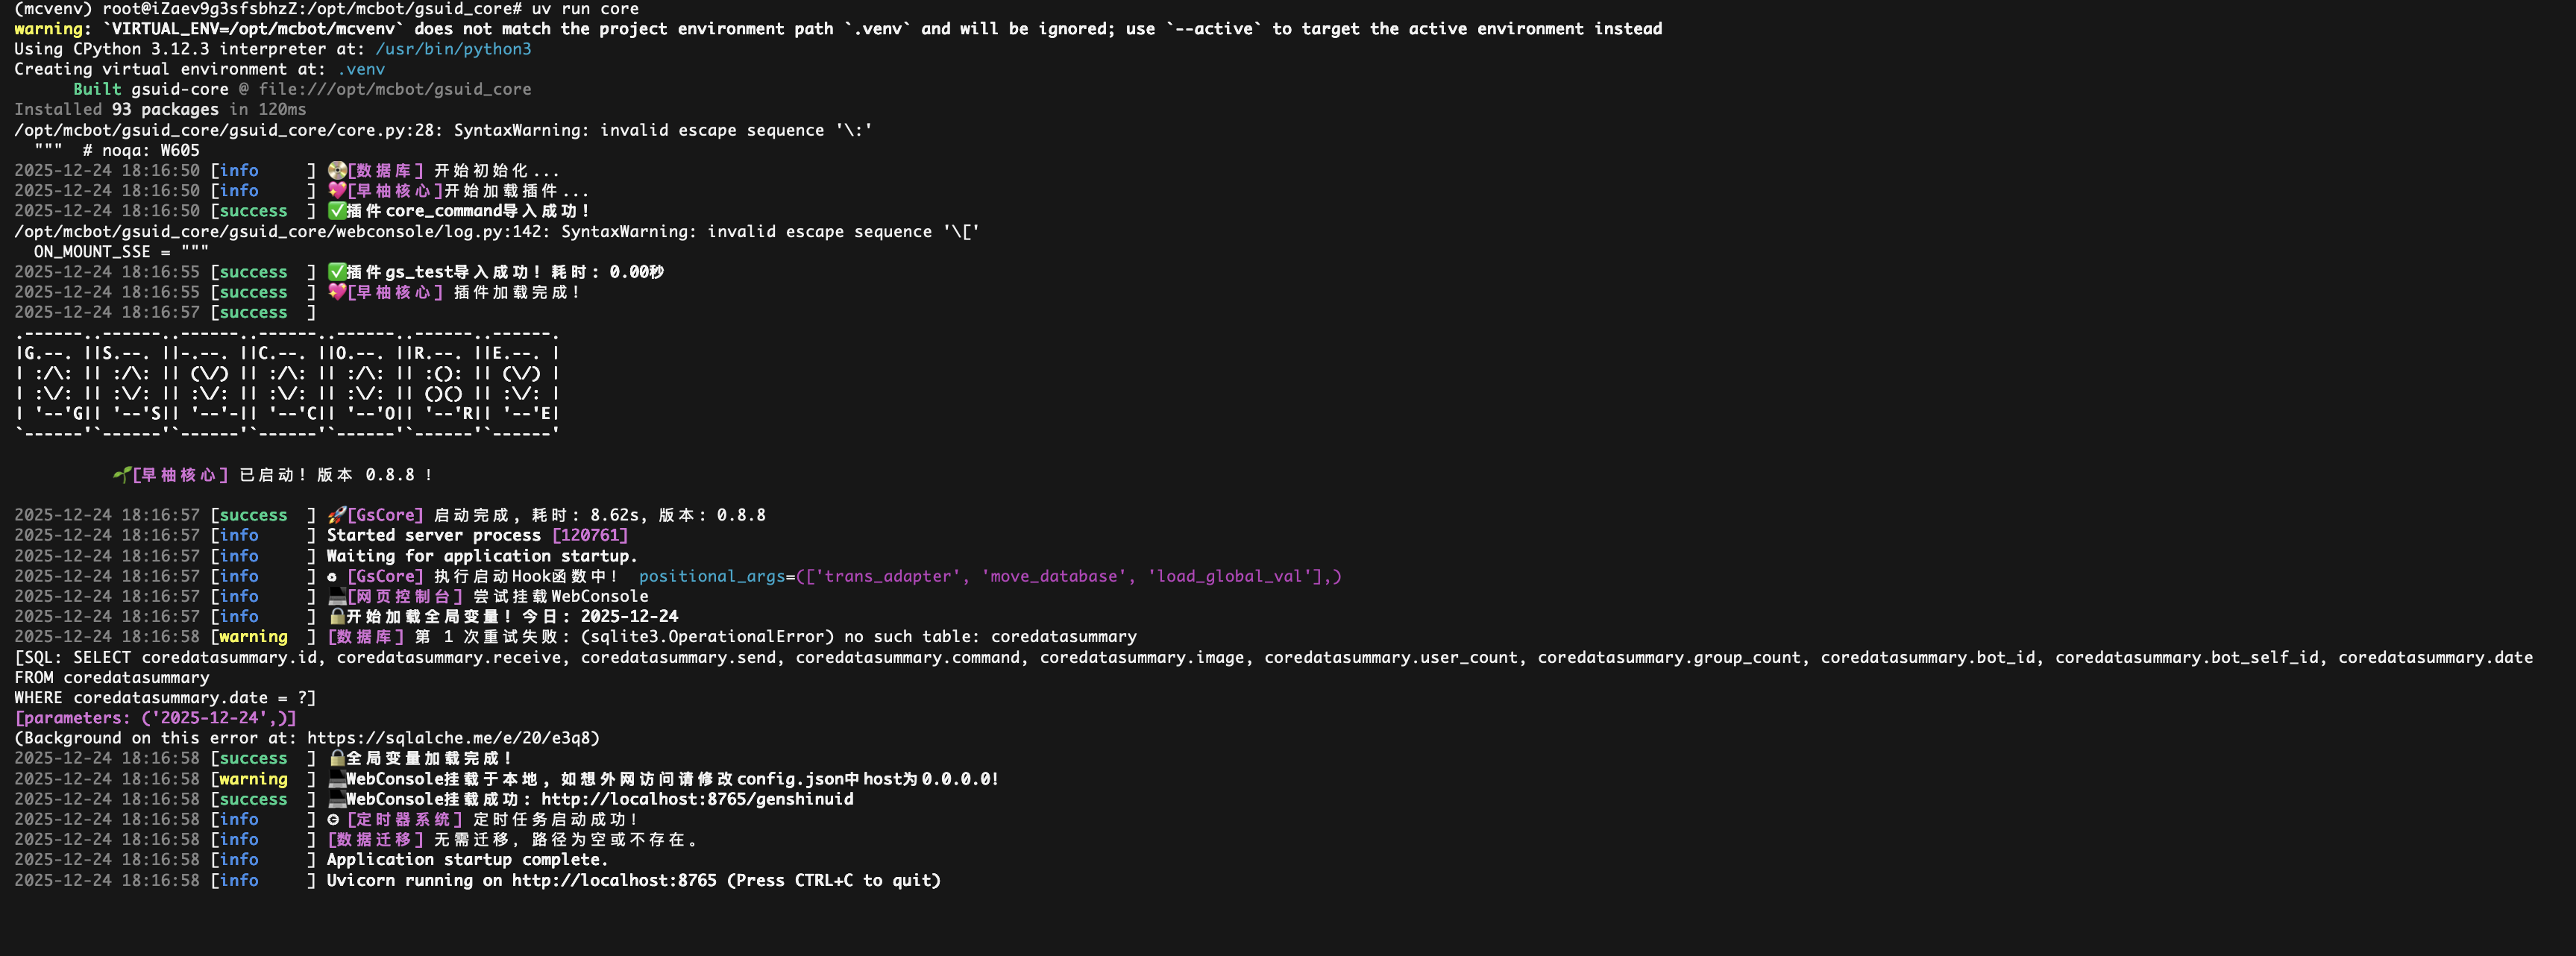Click the laptop icon before 网页控制台
The height and width of the screenshot is (956, 2576).
click(337, 596)
